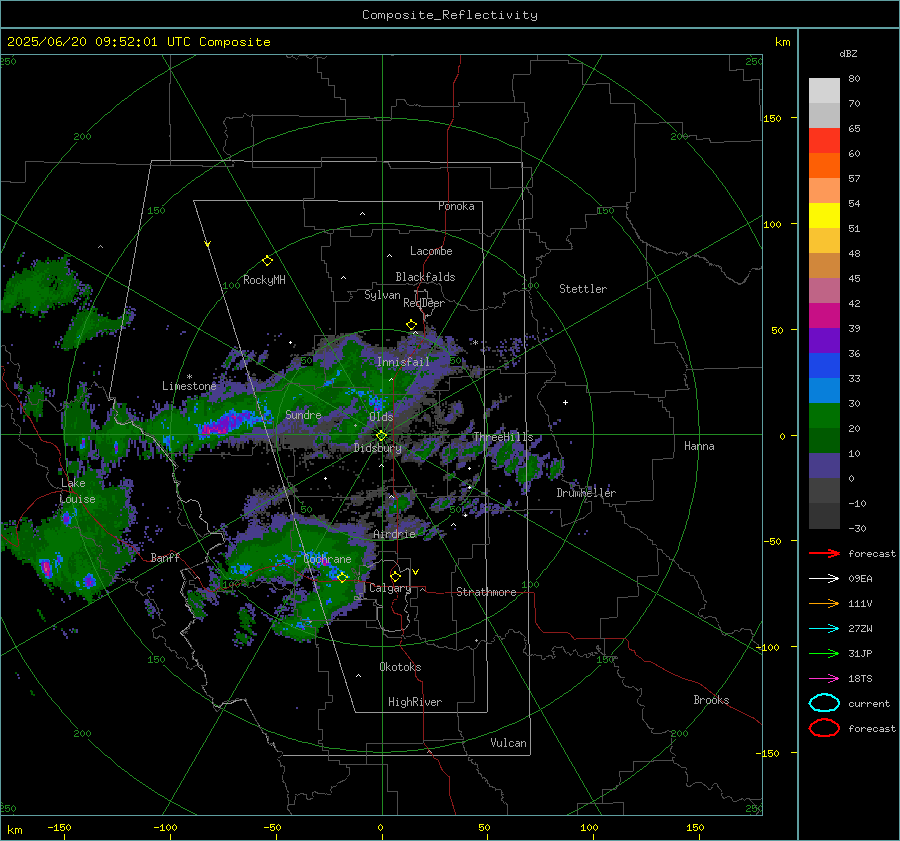This screenshot has width=900, height=841.
Task: Click the Brooks town label
Action: (711, 700)
